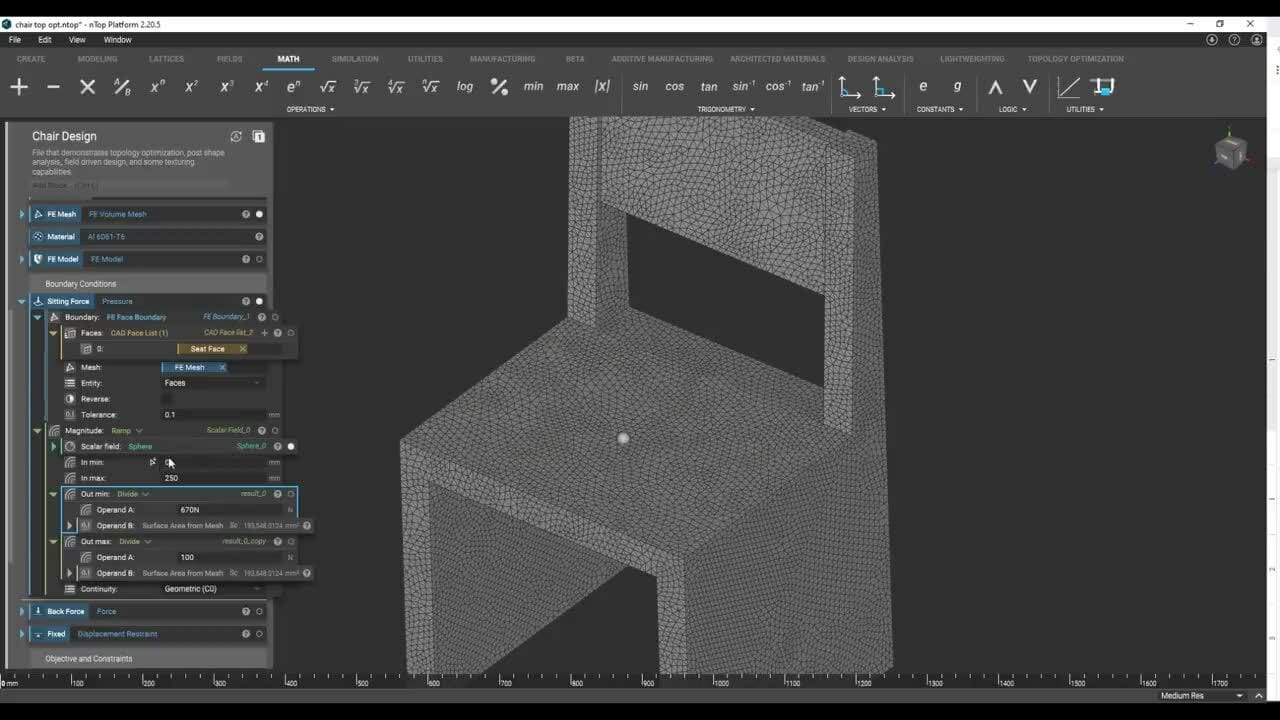Click the log function icon
Screen dimensions: 1280x720
(x=465, y=87)
